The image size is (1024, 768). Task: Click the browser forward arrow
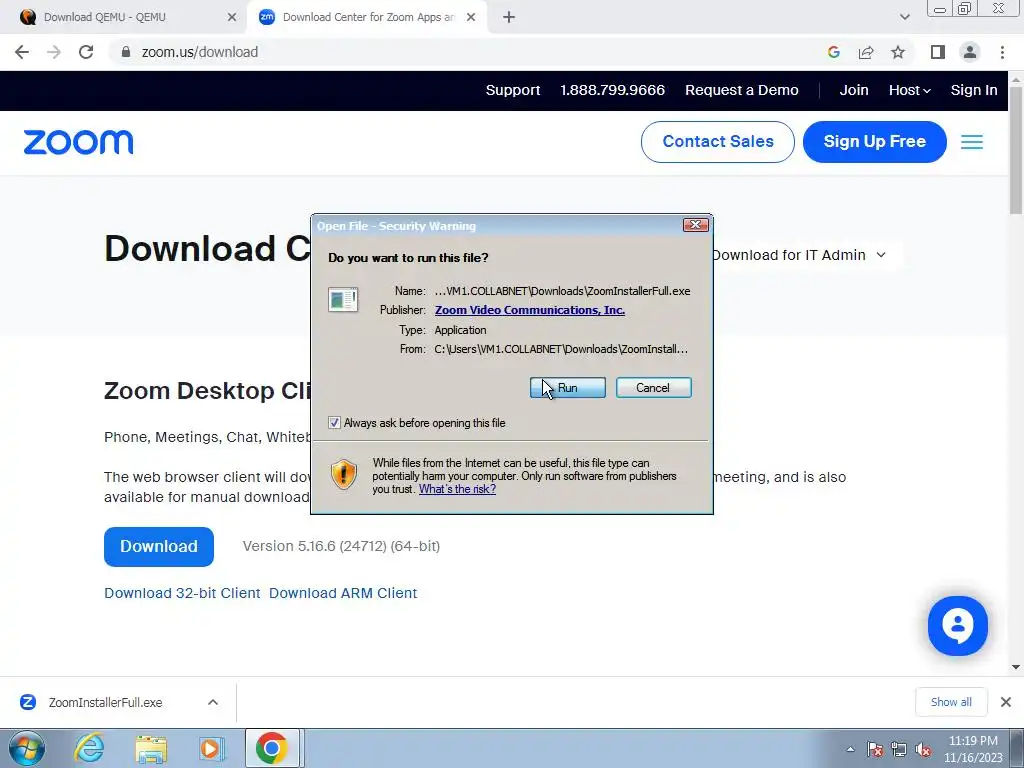coord(54,52)
